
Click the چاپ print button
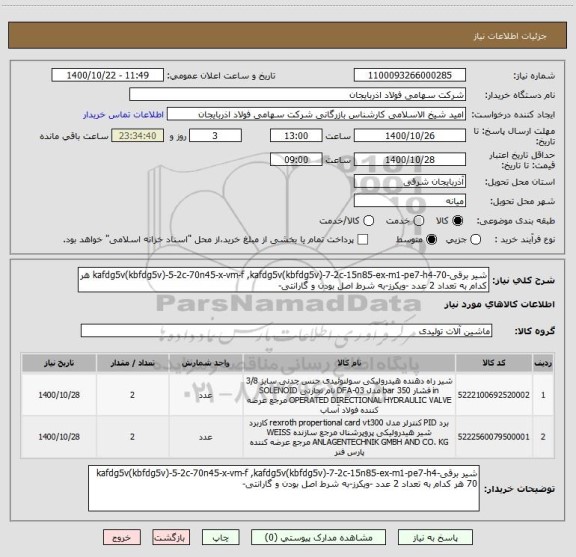point(220,538)
